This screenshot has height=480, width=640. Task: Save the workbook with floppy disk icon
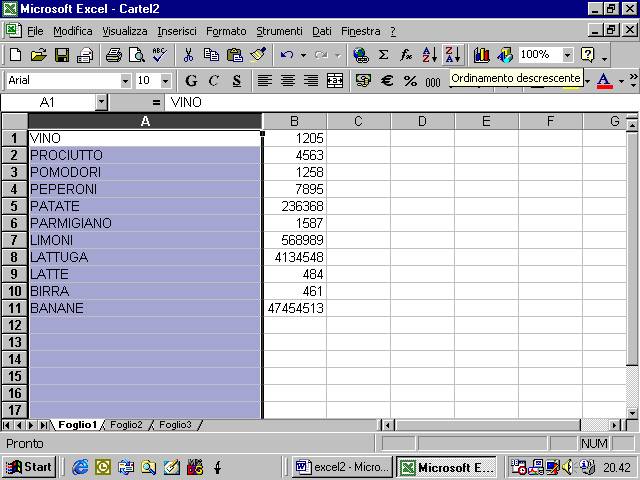pos(62,55)
